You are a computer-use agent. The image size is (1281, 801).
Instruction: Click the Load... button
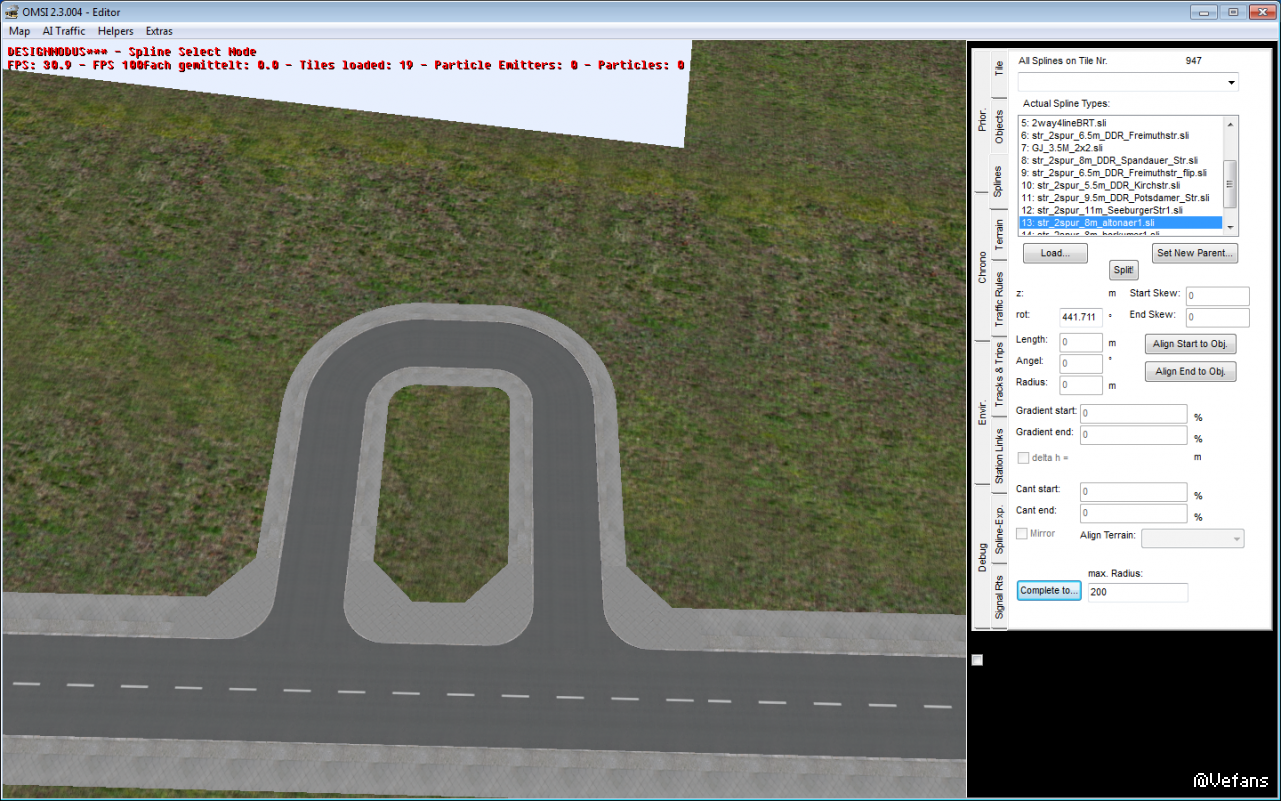pos(1055,253)
